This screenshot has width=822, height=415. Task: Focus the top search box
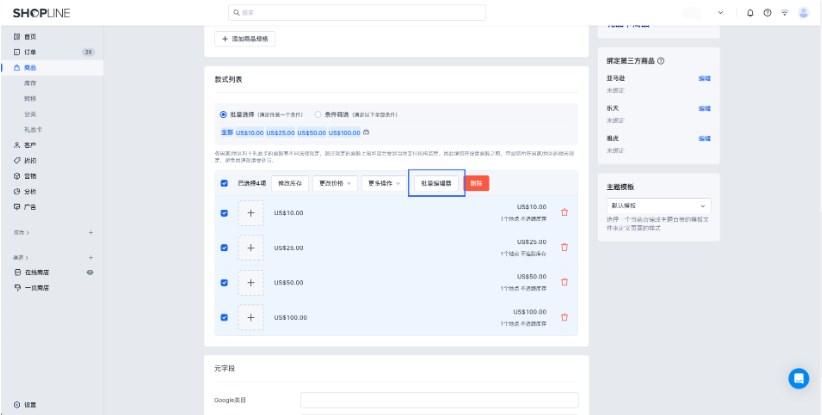click(357, 13)
